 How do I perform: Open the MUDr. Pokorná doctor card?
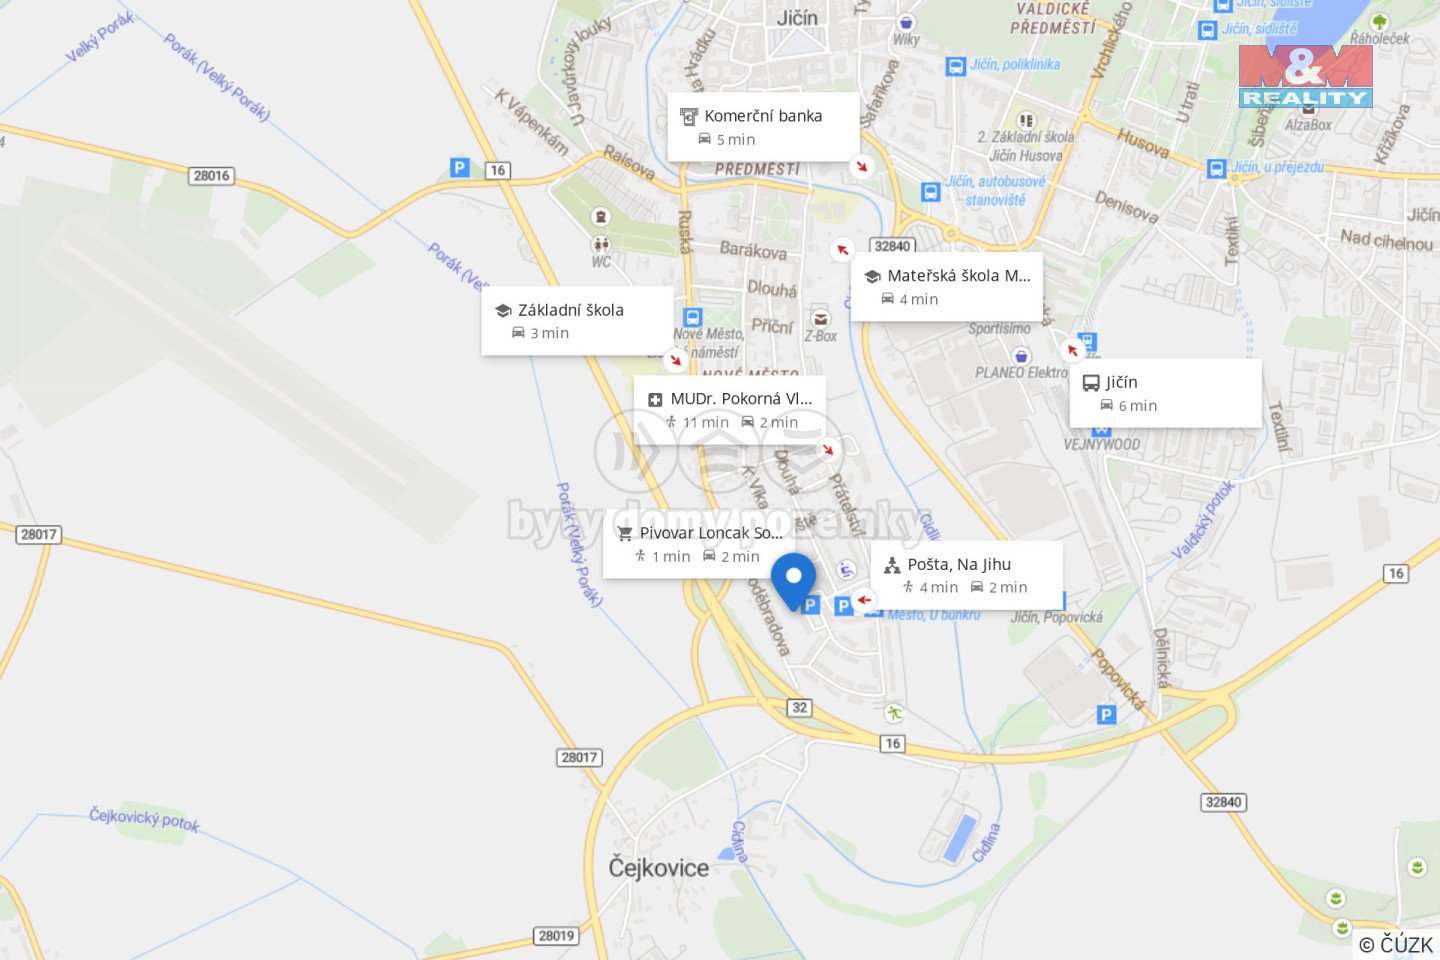pos(730,409)
